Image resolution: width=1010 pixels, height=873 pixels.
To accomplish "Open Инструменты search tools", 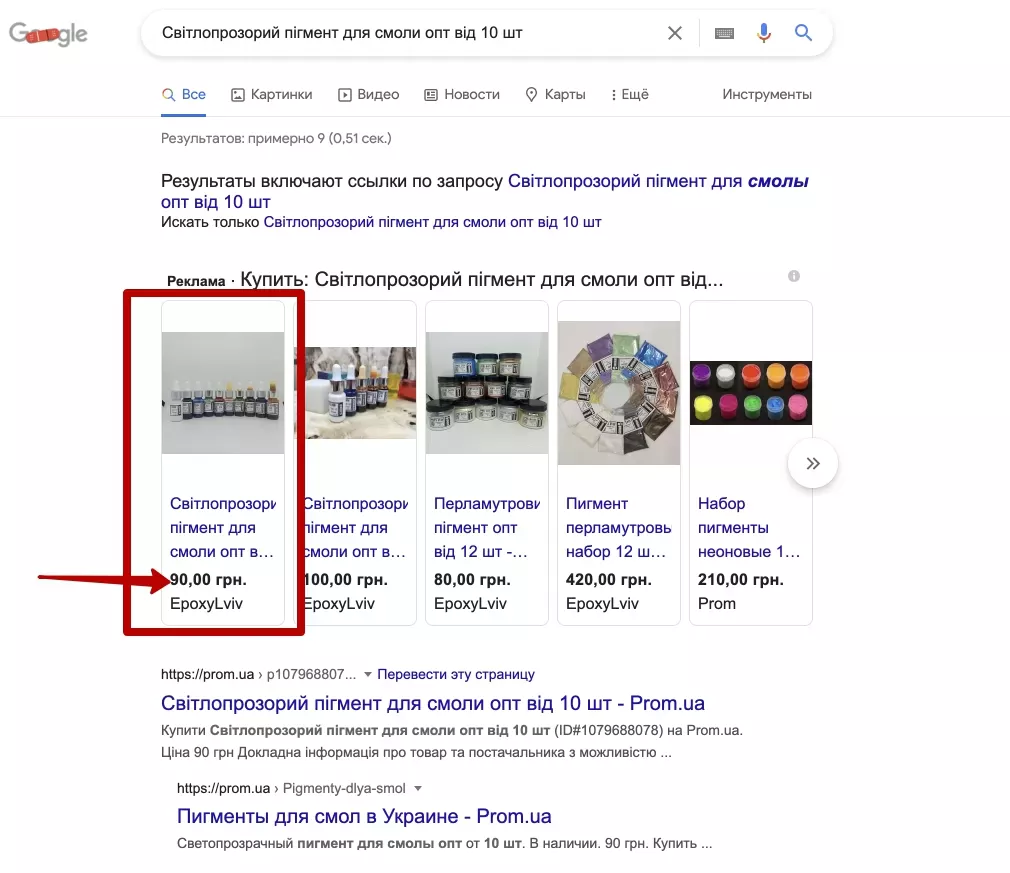I will tap(767, 95).
